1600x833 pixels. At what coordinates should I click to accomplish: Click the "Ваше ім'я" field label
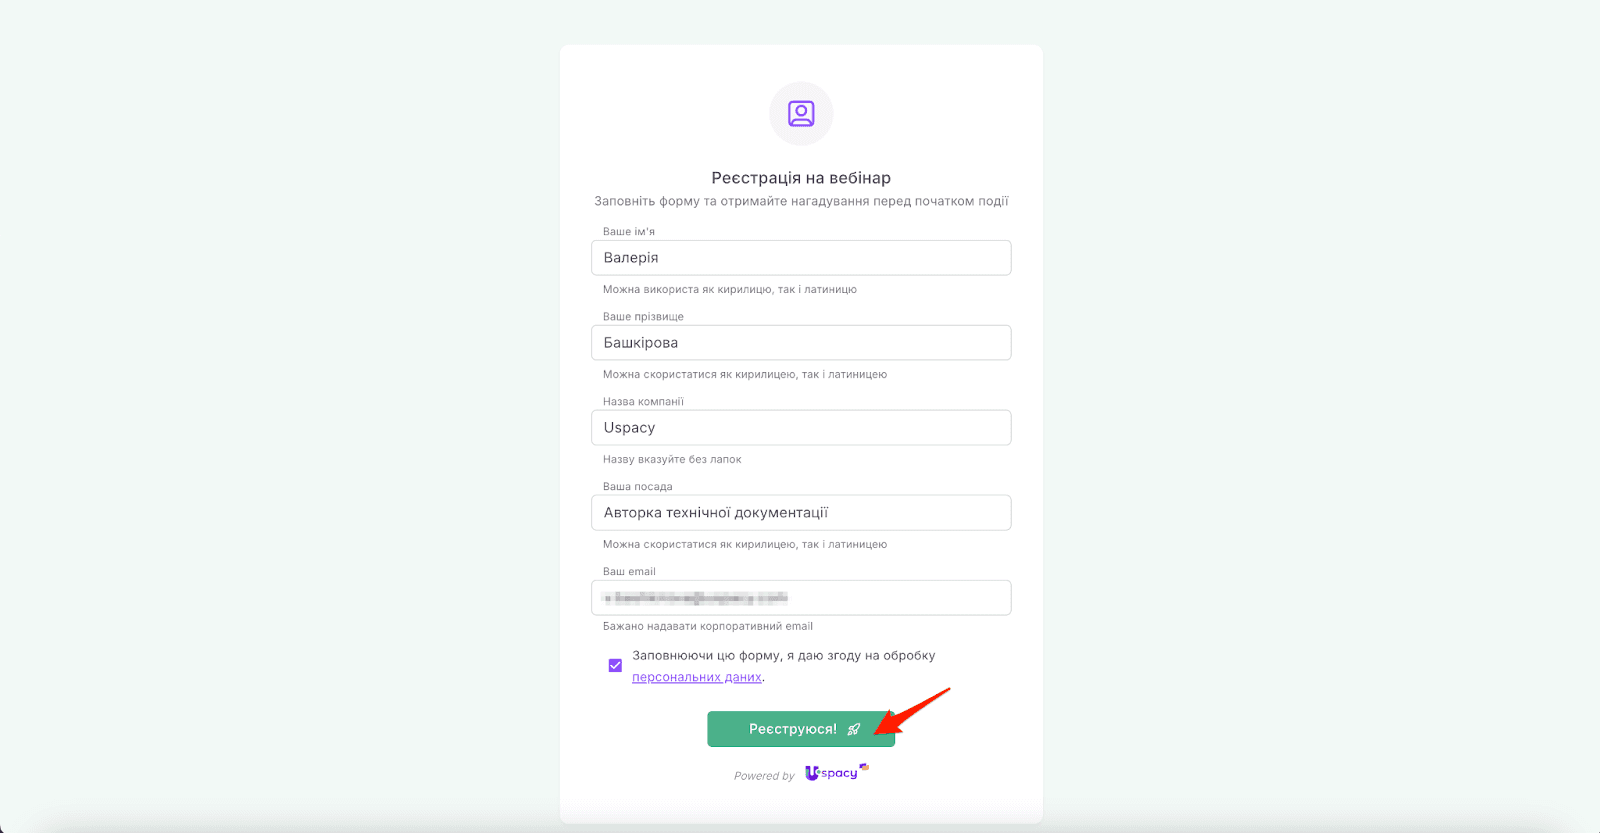(629, 231)
